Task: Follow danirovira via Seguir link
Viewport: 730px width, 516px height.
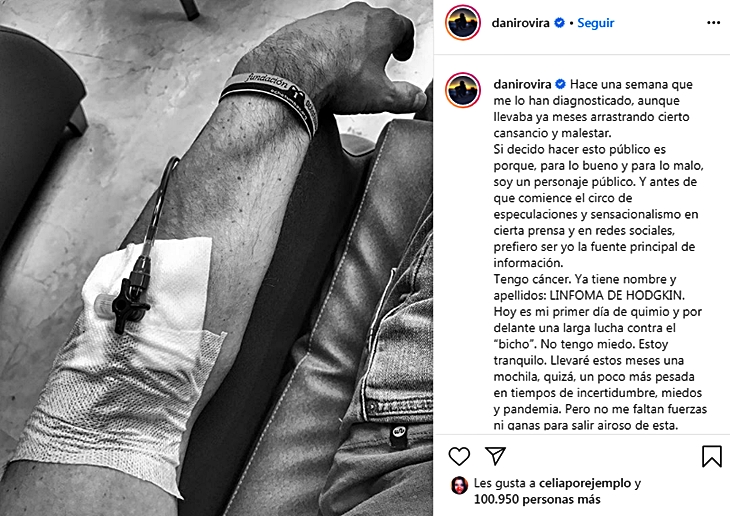Action: (595, 23)
